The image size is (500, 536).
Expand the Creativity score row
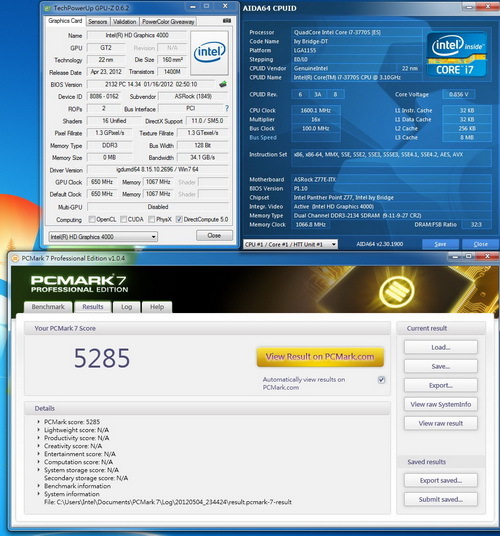[x=39, y=446]
